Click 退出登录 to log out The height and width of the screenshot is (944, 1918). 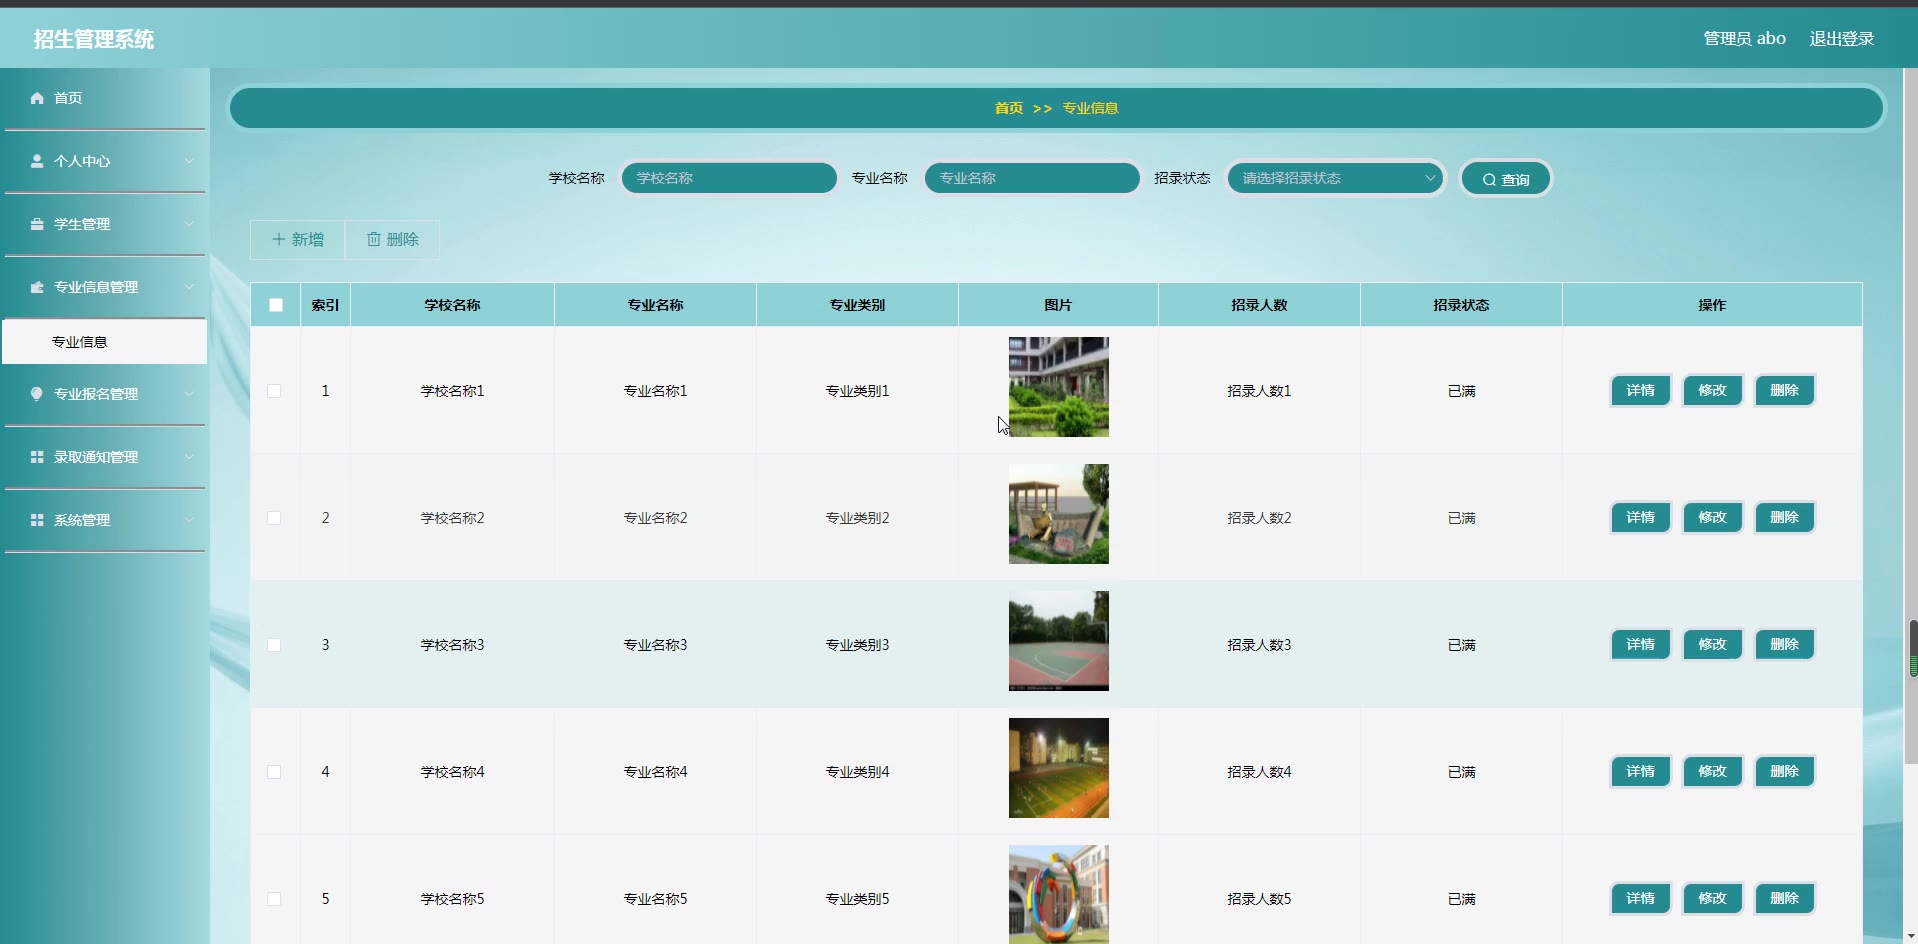coord(1841,38)
